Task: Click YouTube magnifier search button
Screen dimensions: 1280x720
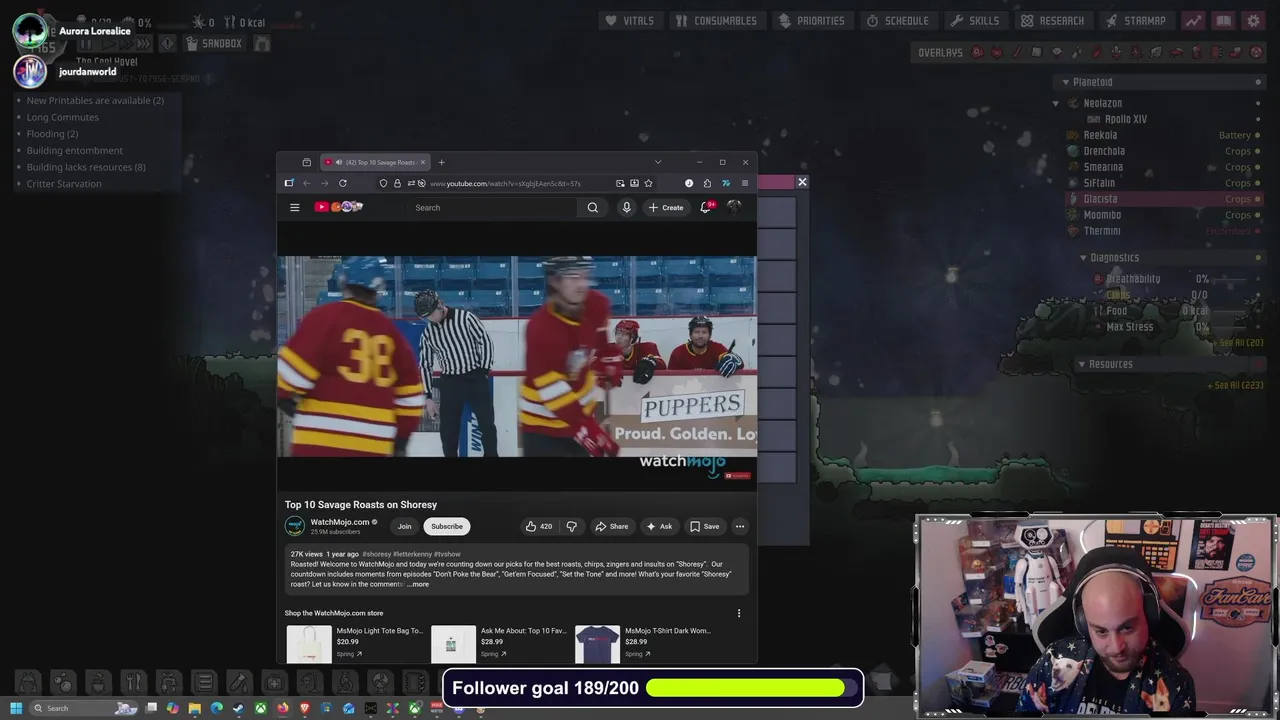Action: tap(593, 208)
